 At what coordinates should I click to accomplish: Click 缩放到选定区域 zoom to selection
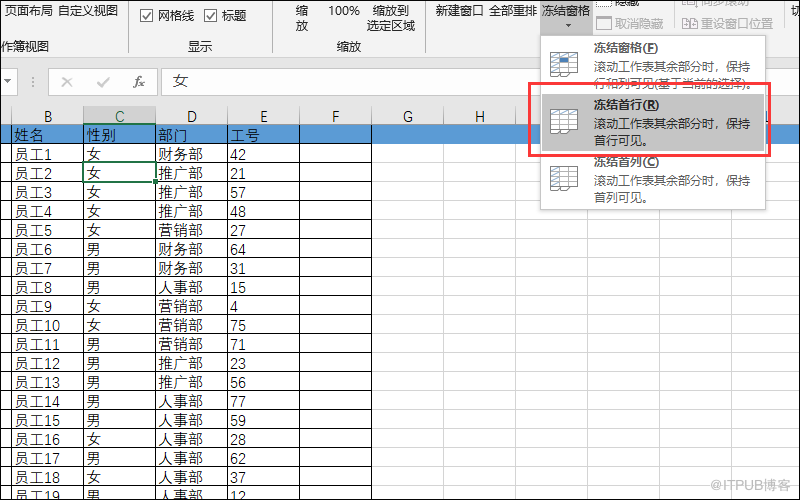(x=391, y=18)
